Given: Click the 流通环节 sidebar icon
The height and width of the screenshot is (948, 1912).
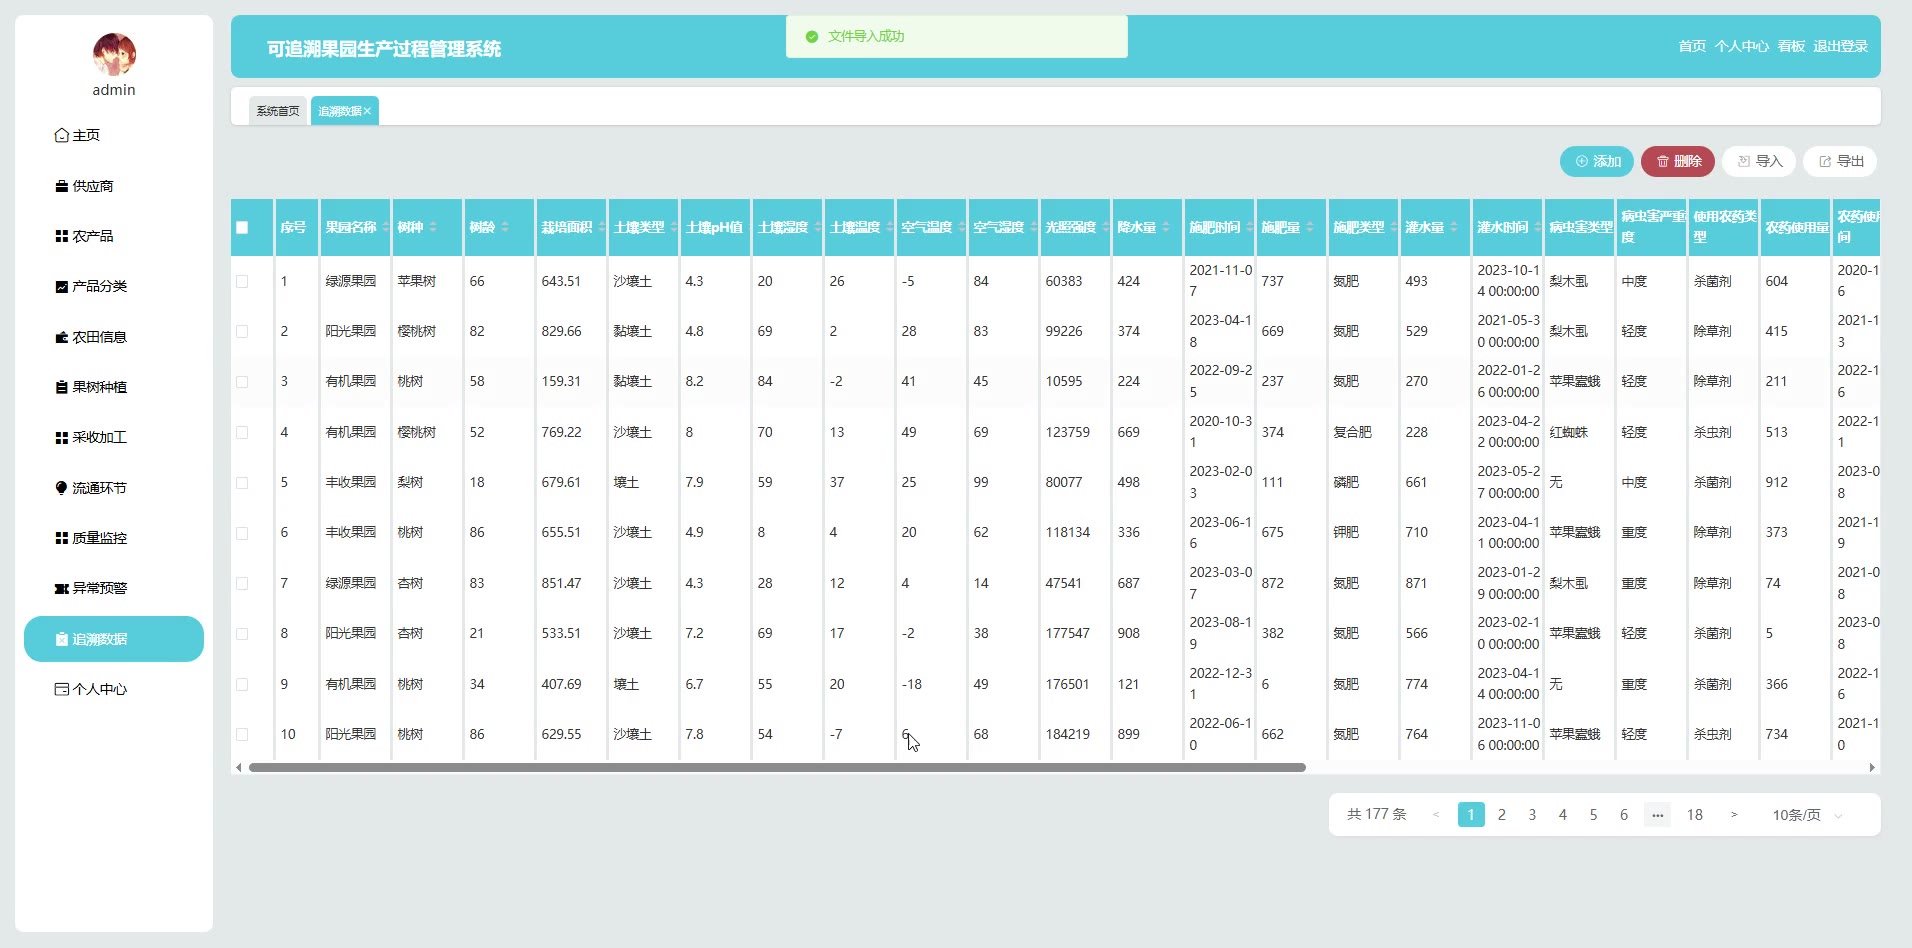Looking at the screenshot, I should pos(62,488).
